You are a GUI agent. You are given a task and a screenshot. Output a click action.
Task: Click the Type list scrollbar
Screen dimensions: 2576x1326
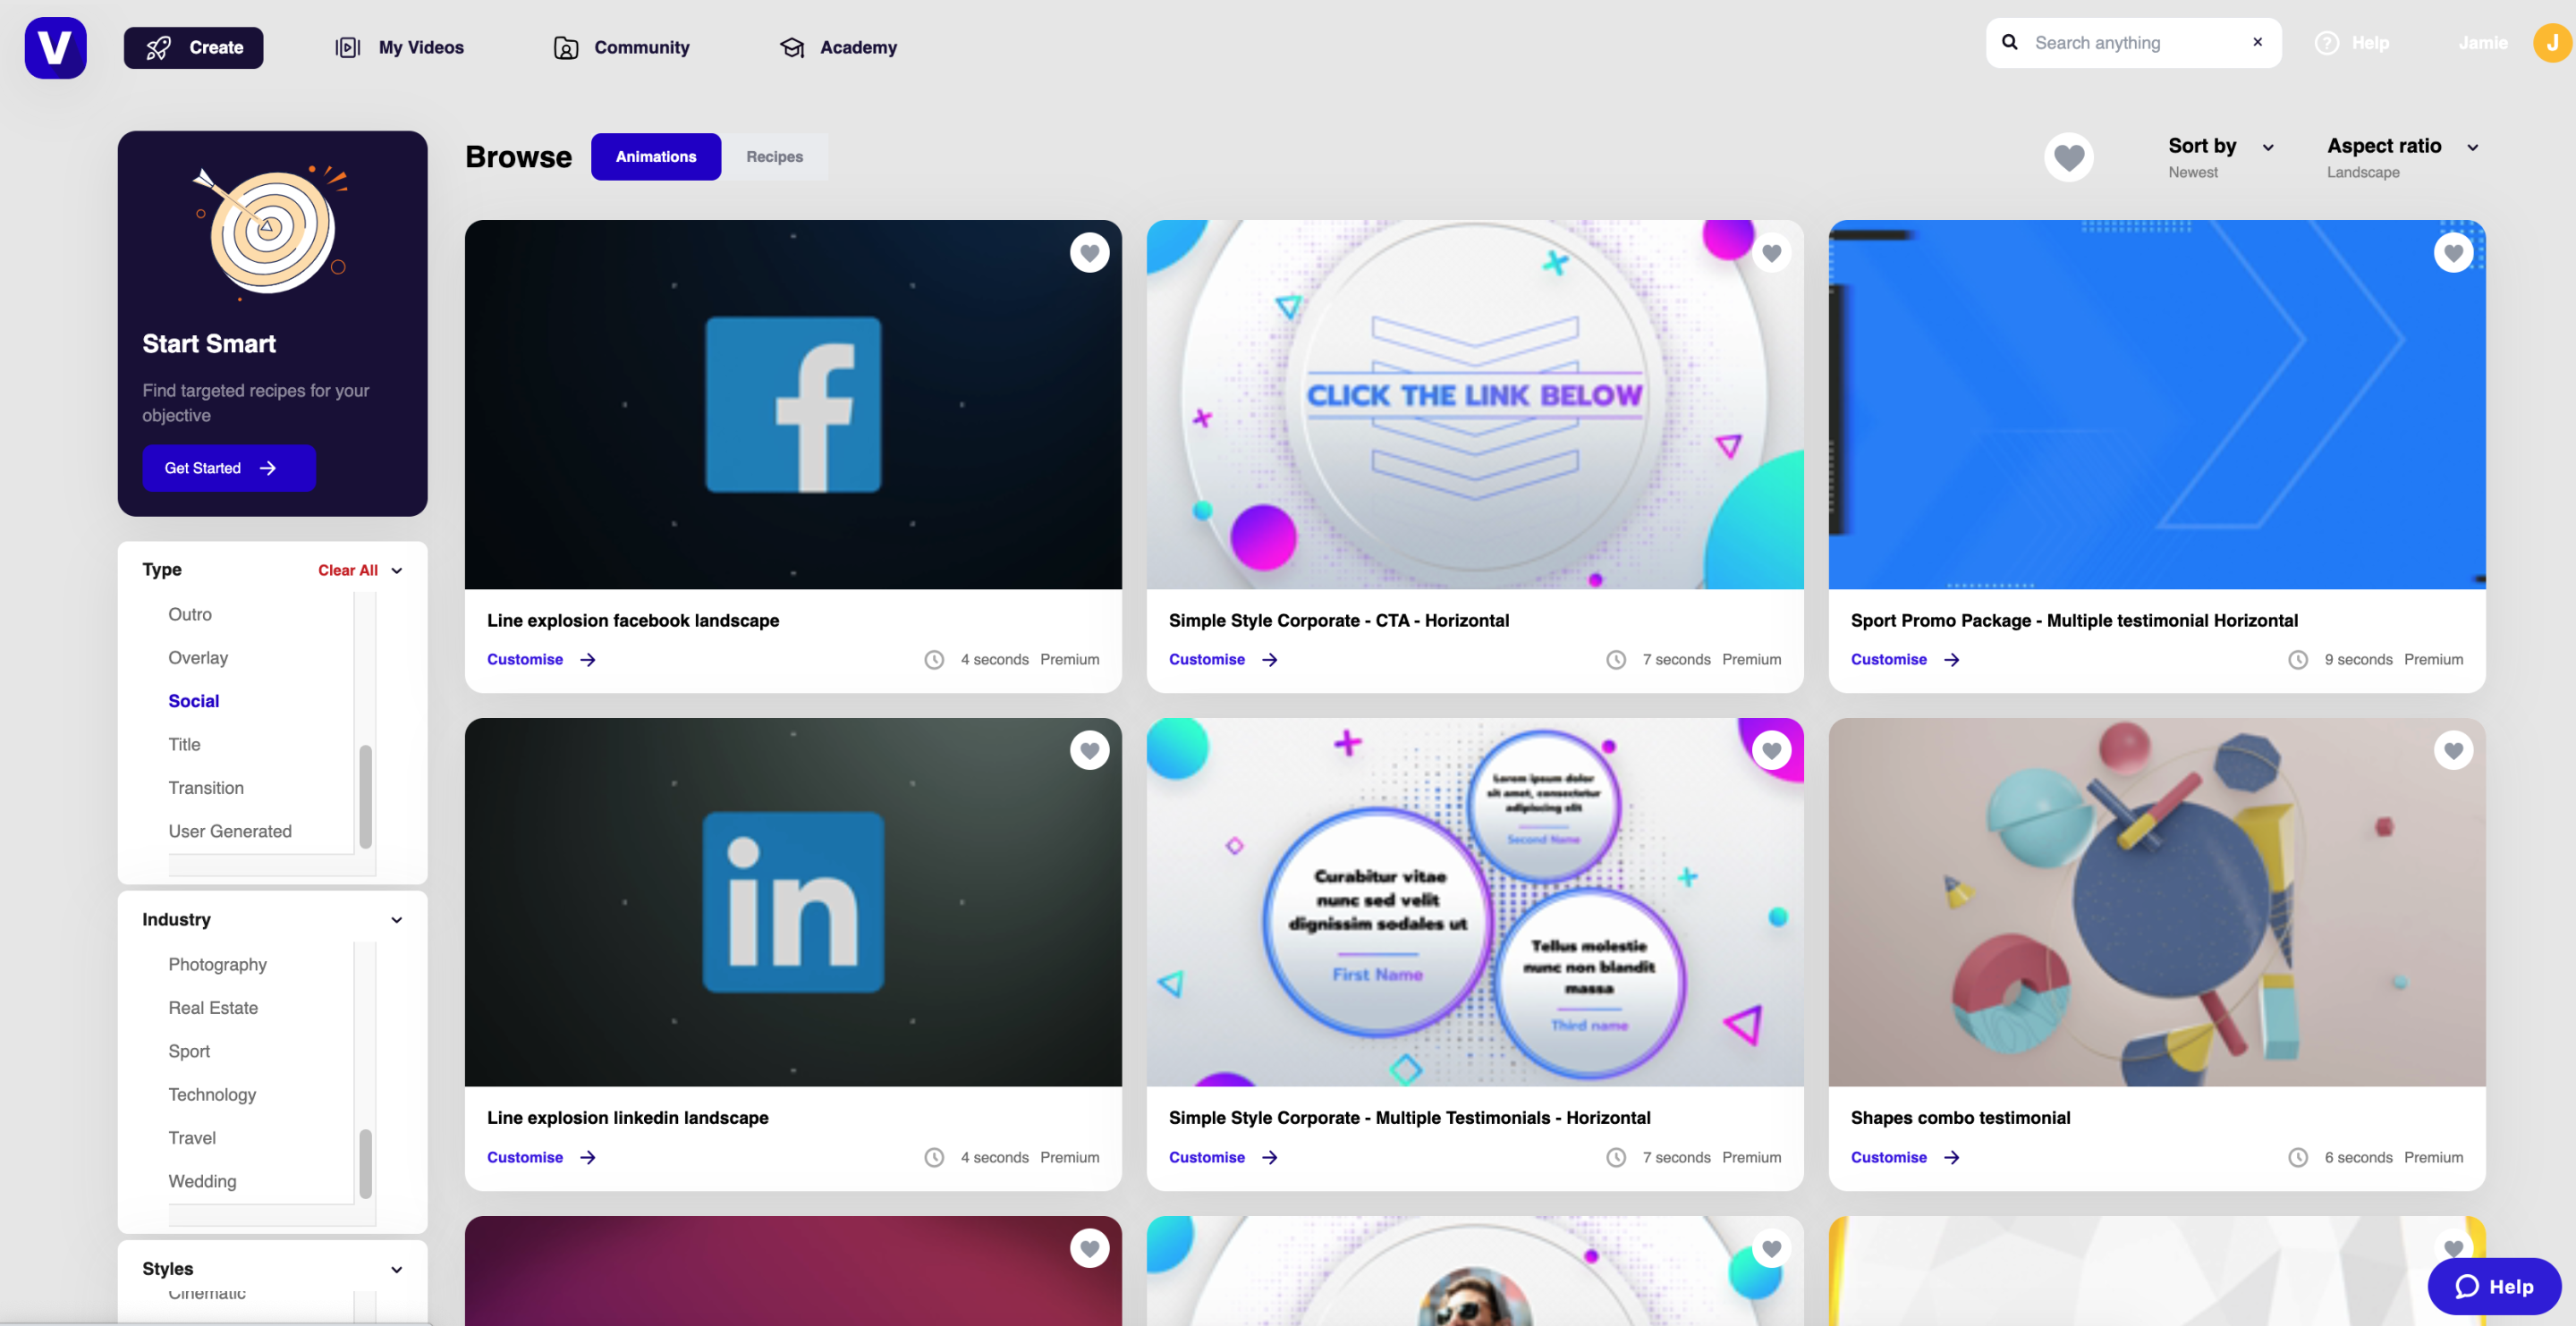365,795
